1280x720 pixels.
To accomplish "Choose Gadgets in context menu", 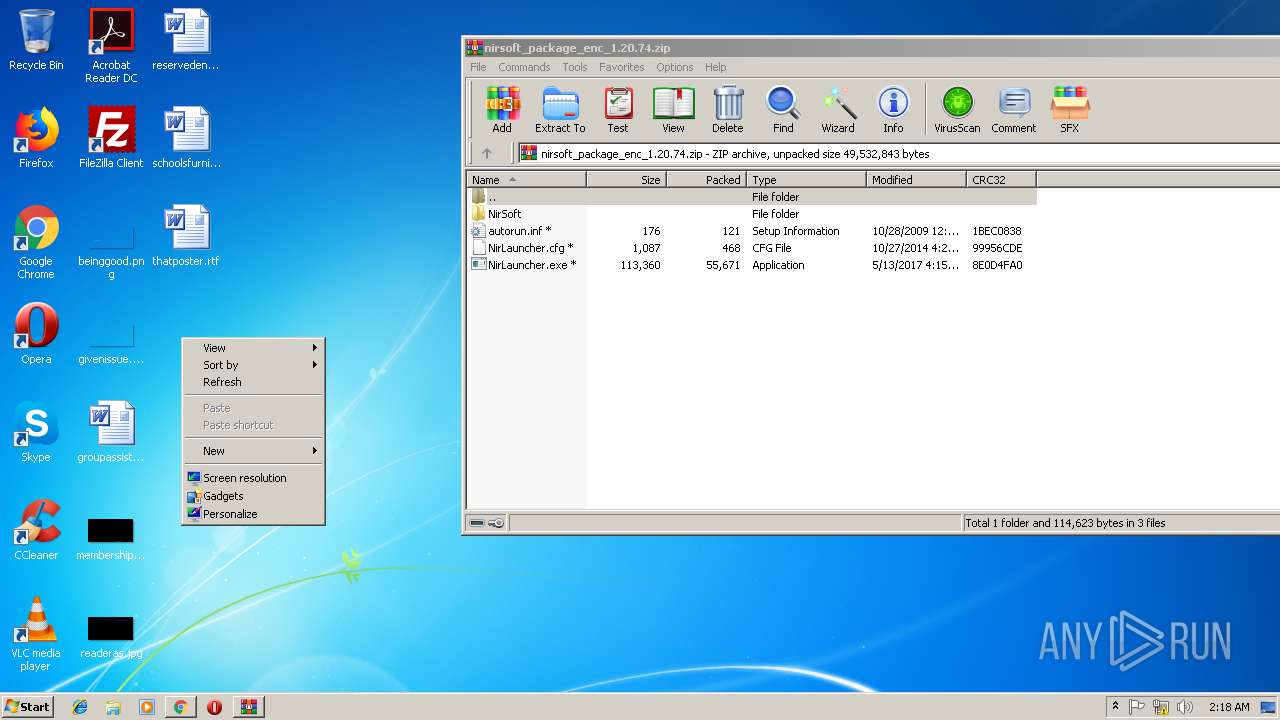I will point(254,496).
